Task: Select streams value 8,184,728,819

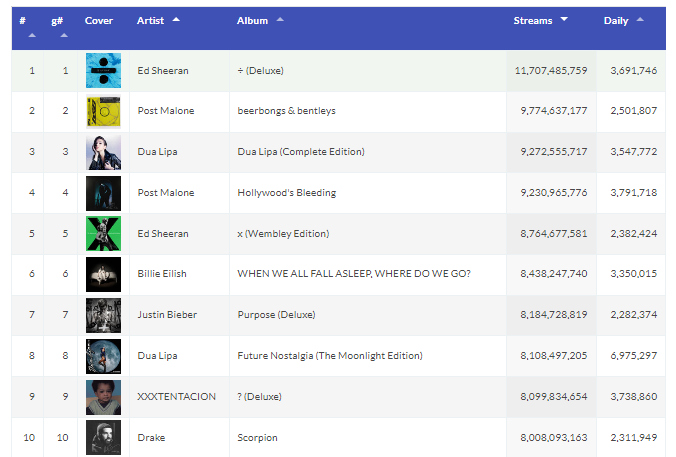Action: point(554,315)
